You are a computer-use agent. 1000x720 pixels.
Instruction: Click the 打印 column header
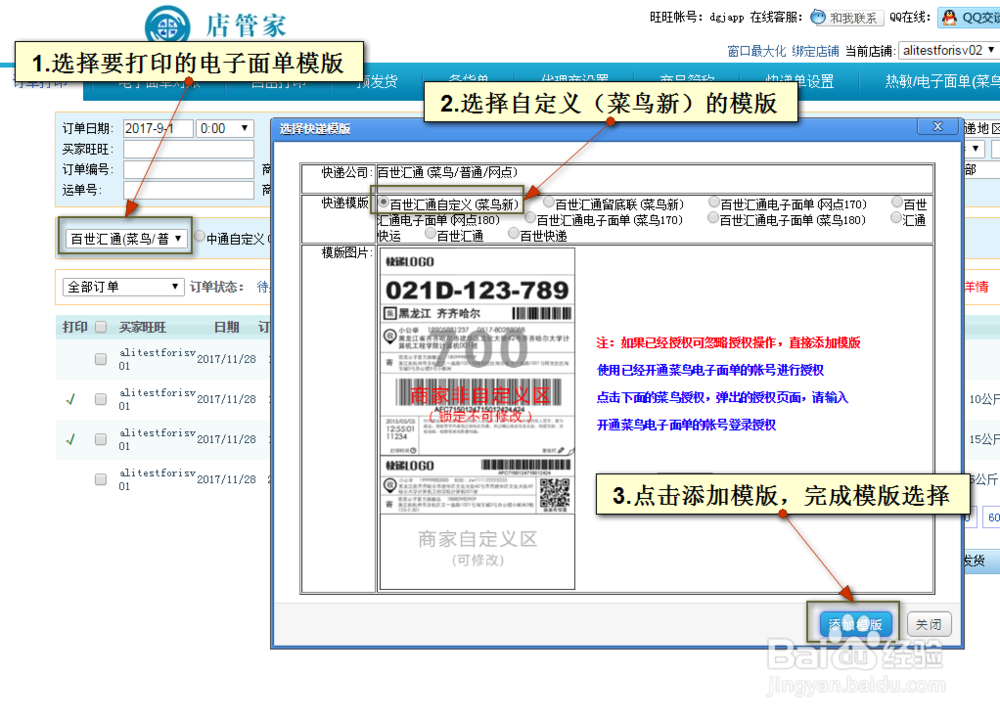(x=75, y=327)
